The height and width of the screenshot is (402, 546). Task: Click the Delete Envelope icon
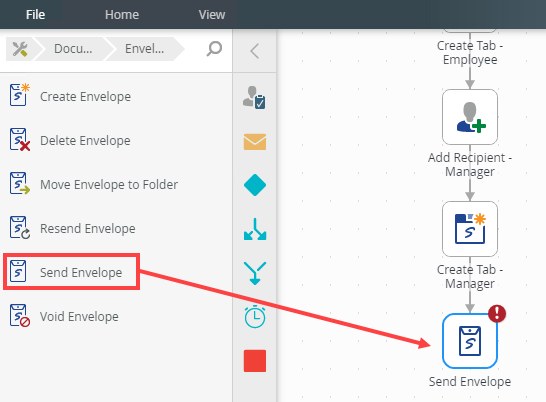pos(20,139)
